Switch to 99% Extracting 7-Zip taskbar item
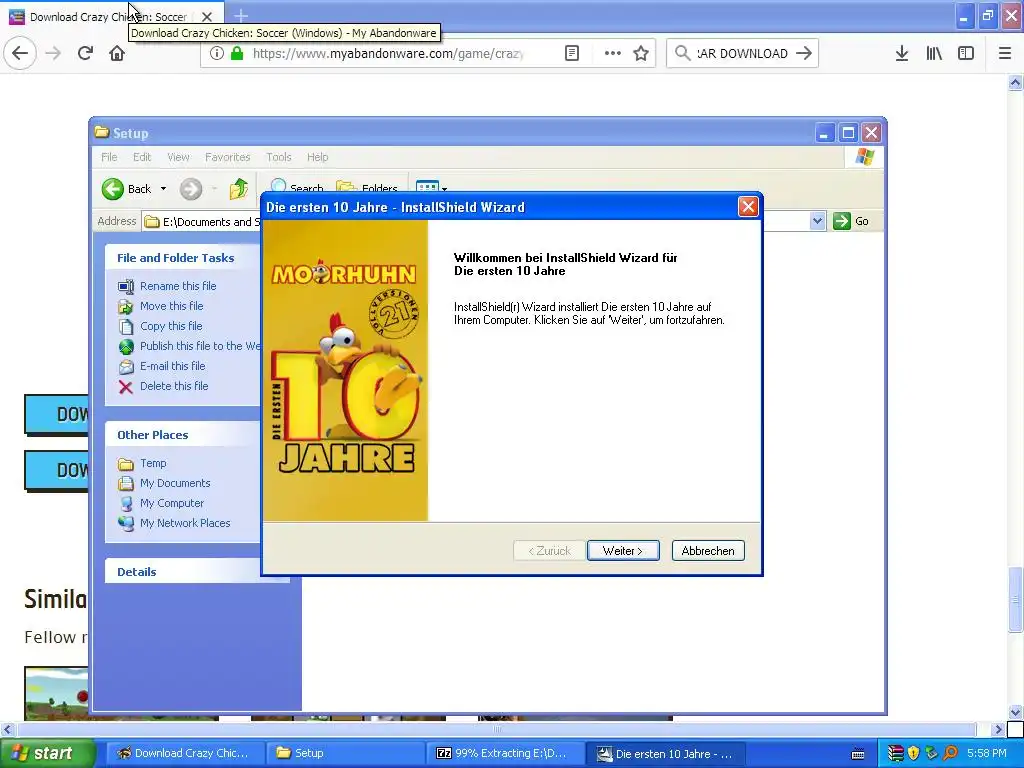 click(x=505, y=753)
